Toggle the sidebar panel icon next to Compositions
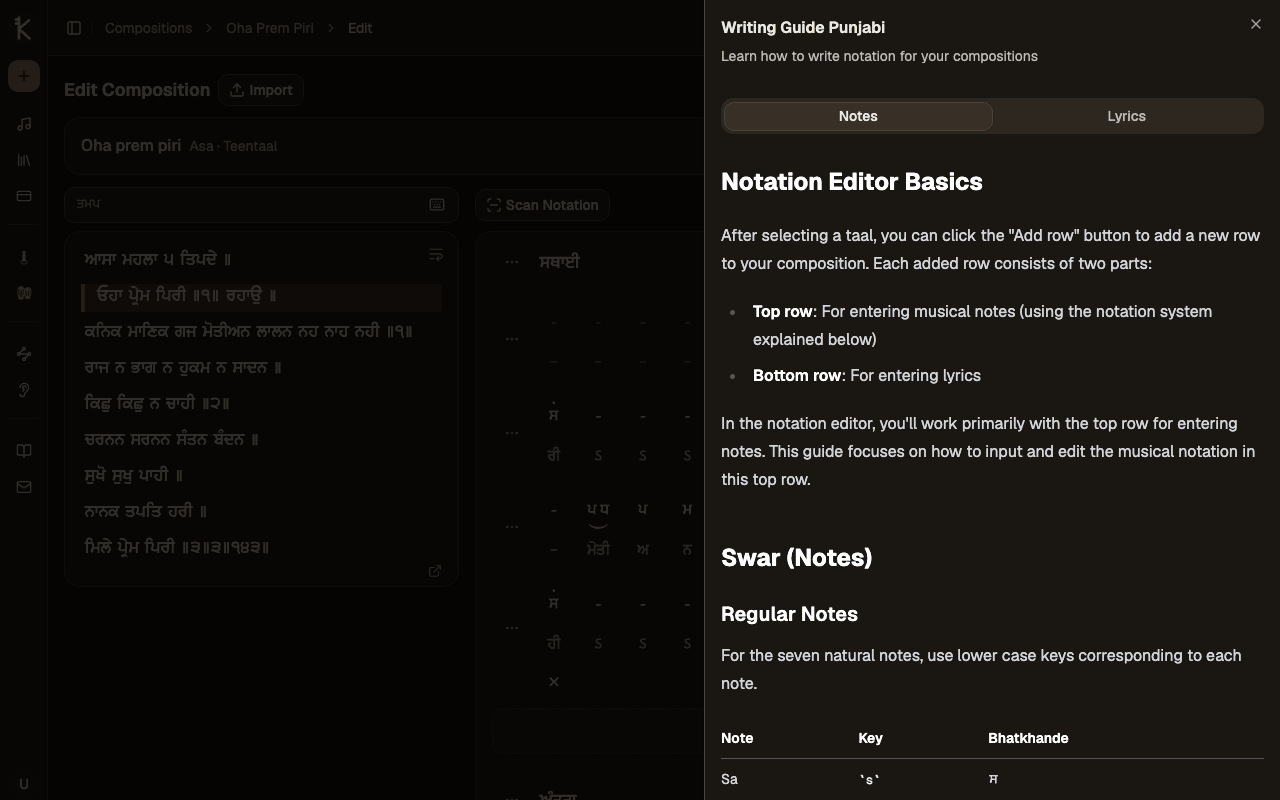This screenshot has width=1280, height=800. pyautogui.click(x=74, y=28)
